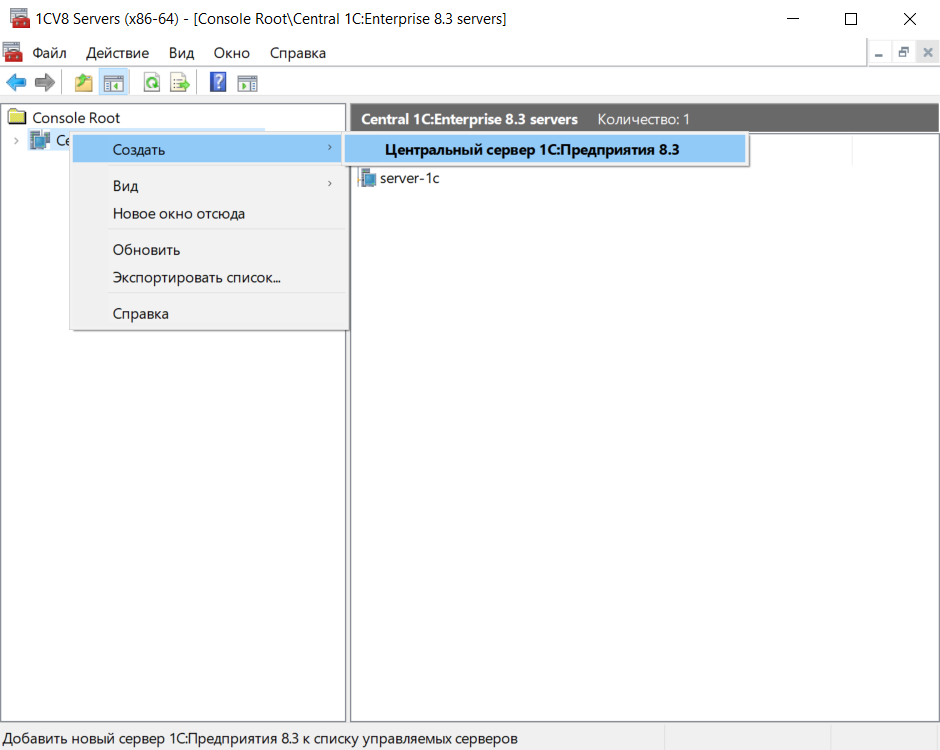Click the status bar text Добавить новый сервер
This screenshot has width=940, height=750.
coord(260,739)
